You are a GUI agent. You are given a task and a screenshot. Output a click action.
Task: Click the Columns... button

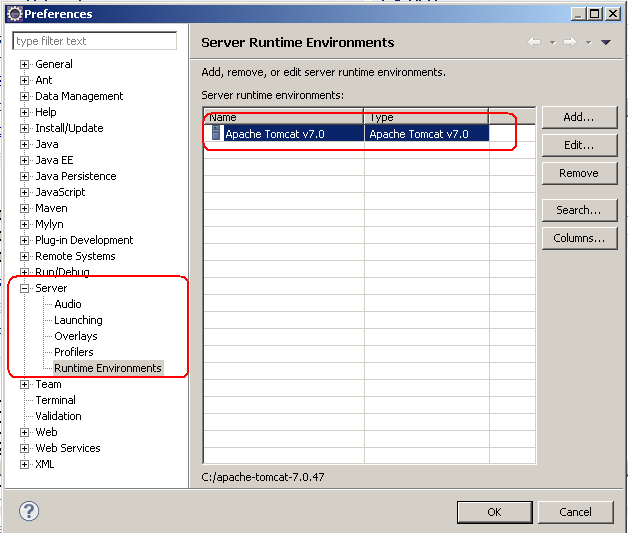[x=579, y=238]
